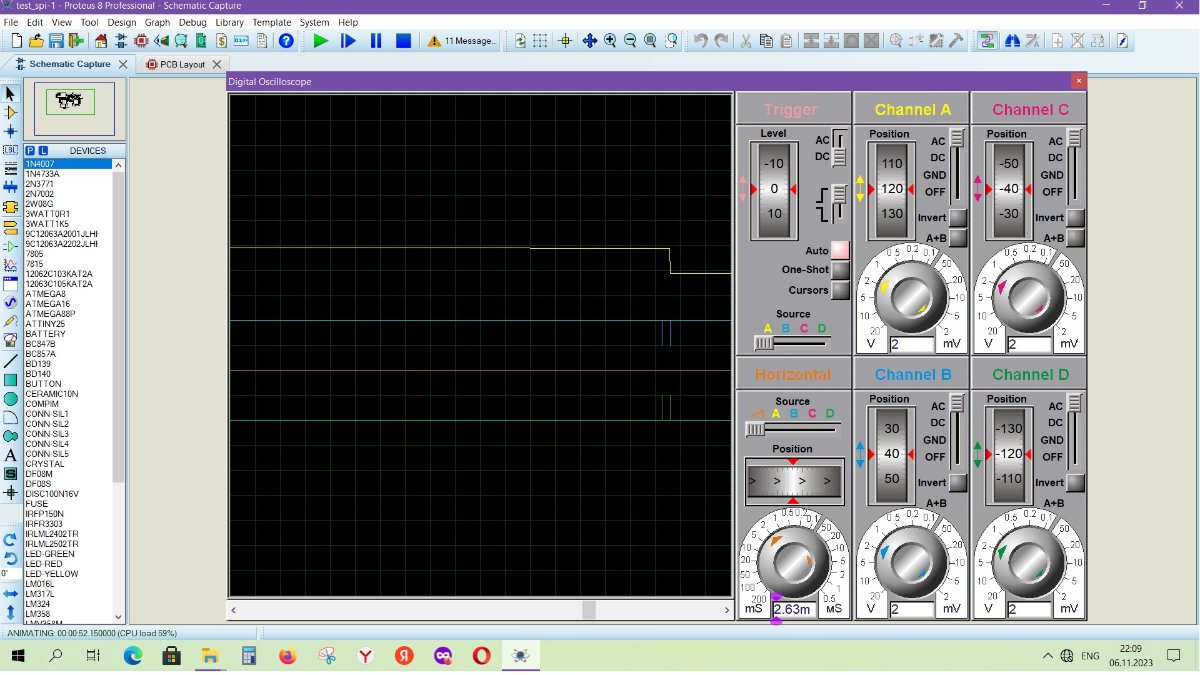Open the Library menu

[x=229, y=22]
